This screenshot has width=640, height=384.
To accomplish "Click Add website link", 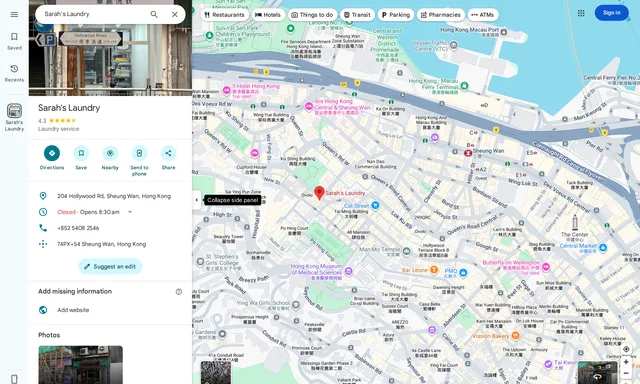I will (x=73, y=310).
